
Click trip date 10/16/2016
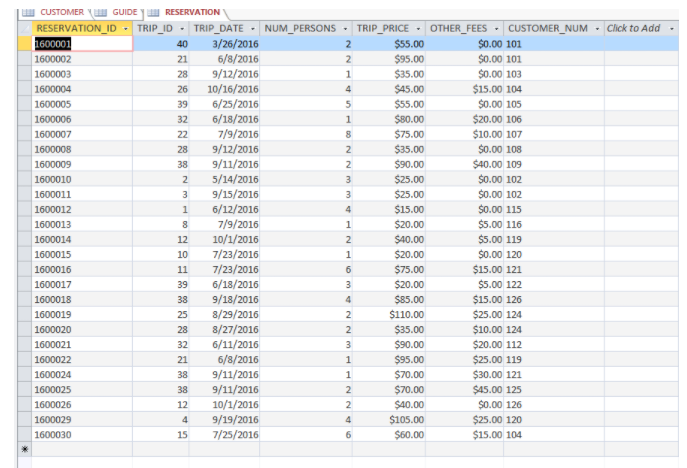pos(224,89)
